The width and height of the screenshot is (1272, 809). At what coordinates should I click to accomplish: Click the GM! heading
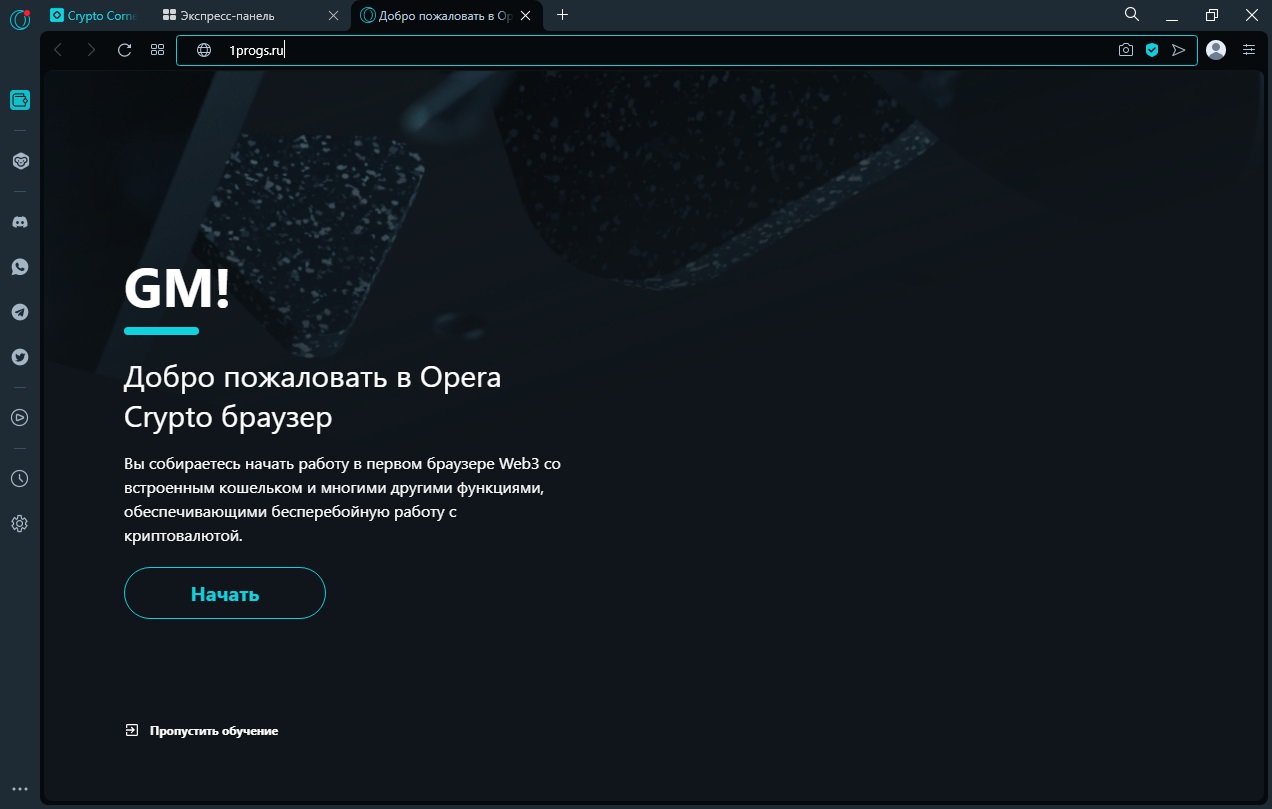[177, 288]
